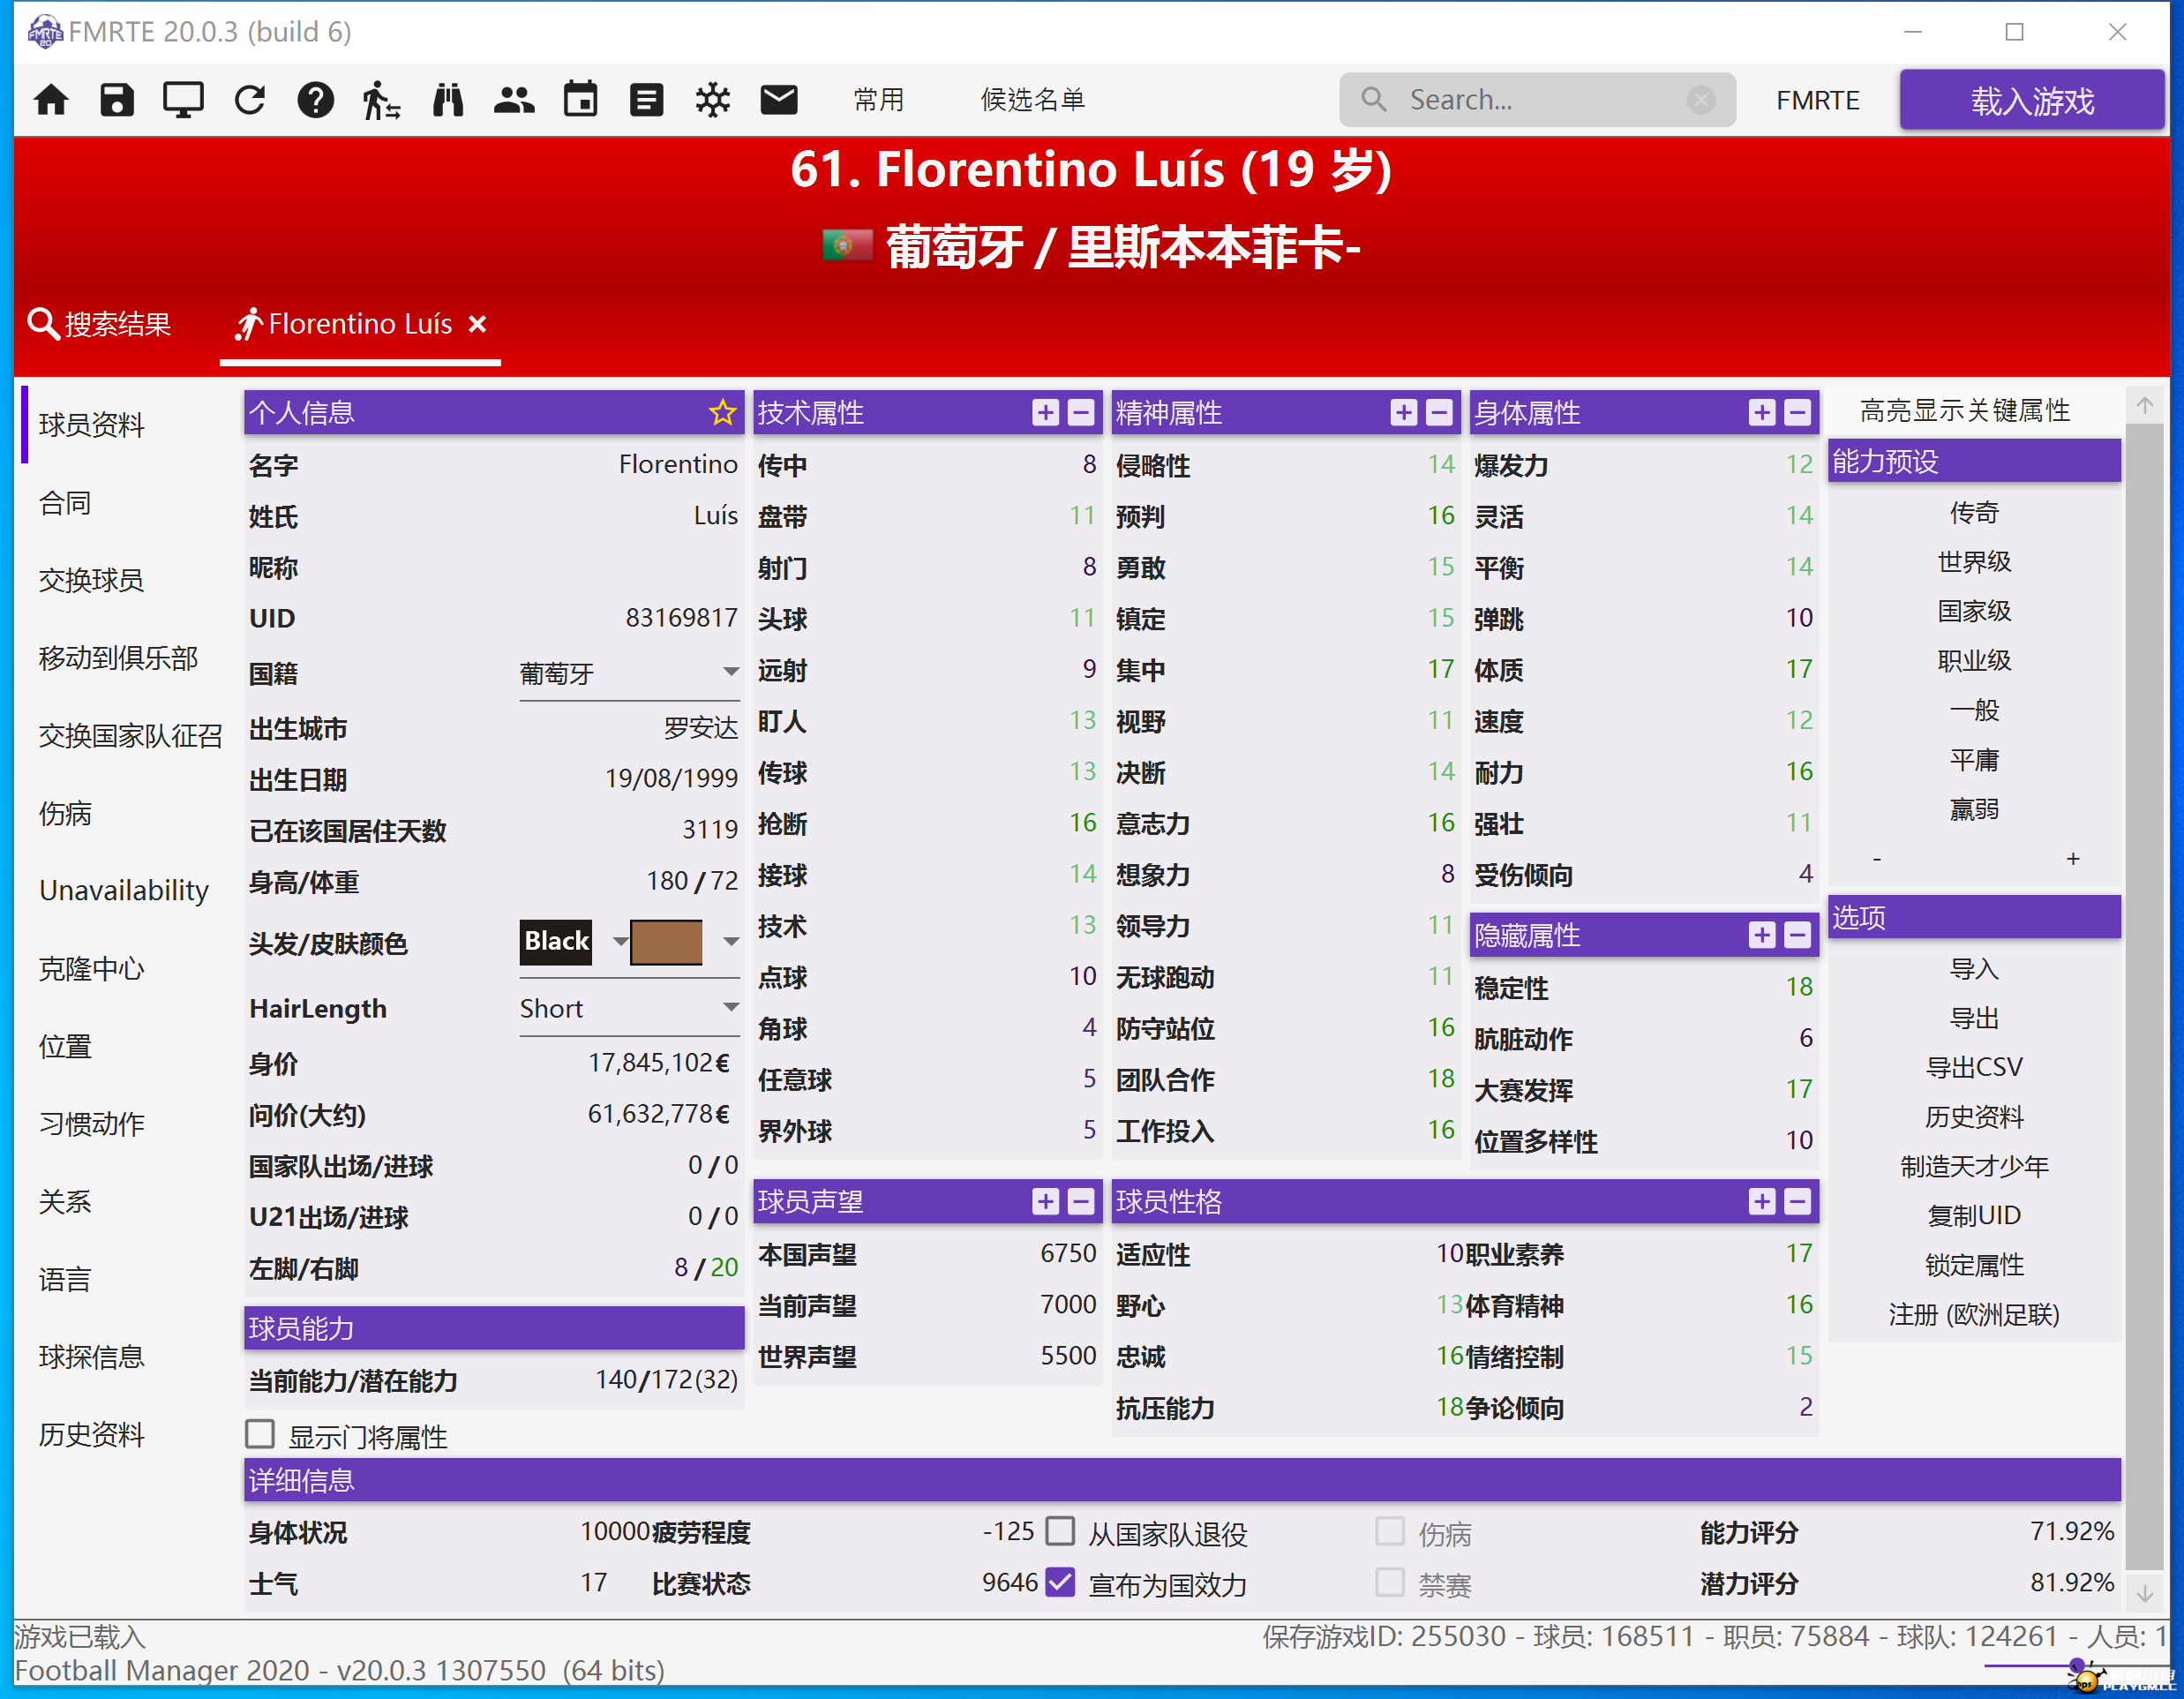Screen dimensions: 2184x1699
Task: Click the minus icon in 技术属性 header
Action: click(x=1081, y=412)
